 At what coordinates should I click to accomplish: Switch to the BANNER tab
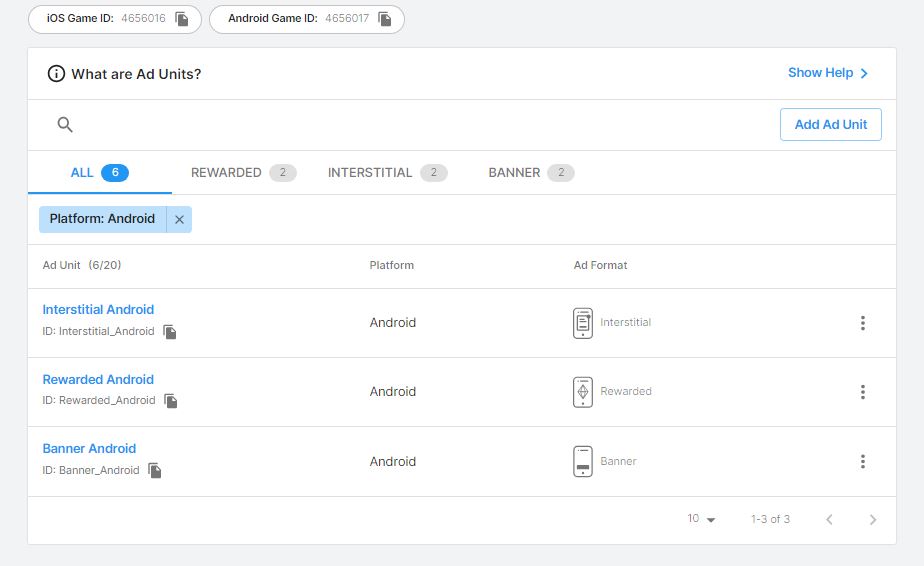pos(530,173)
